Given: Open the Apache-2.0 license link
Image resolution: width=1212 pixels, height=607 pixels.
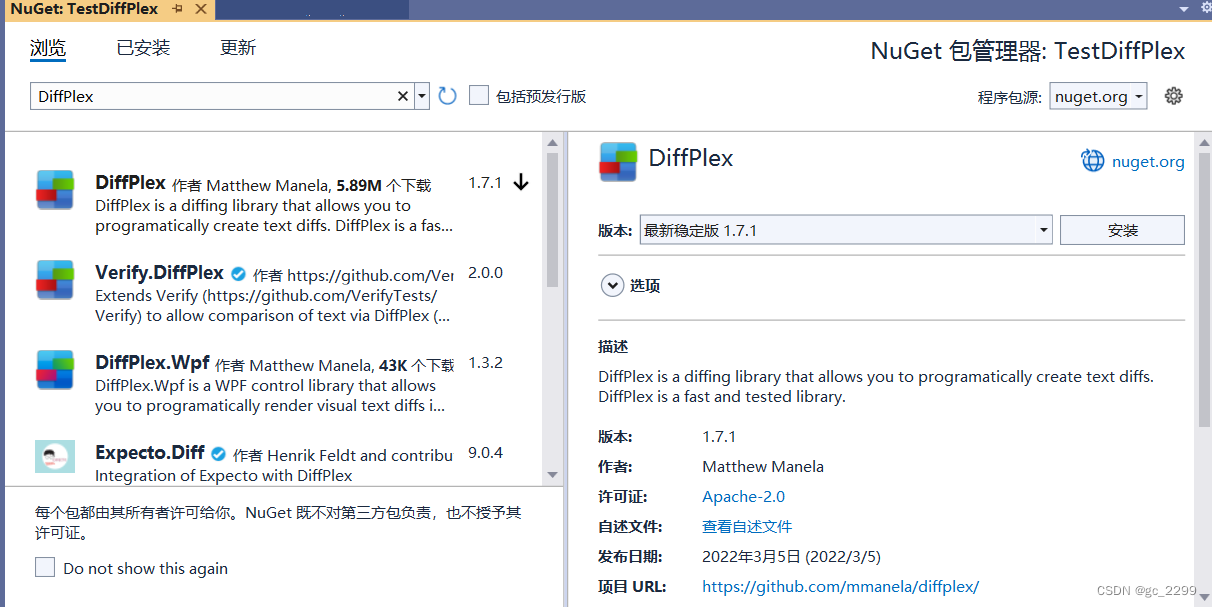Looking at the screenshot, I should pos(743,497).
